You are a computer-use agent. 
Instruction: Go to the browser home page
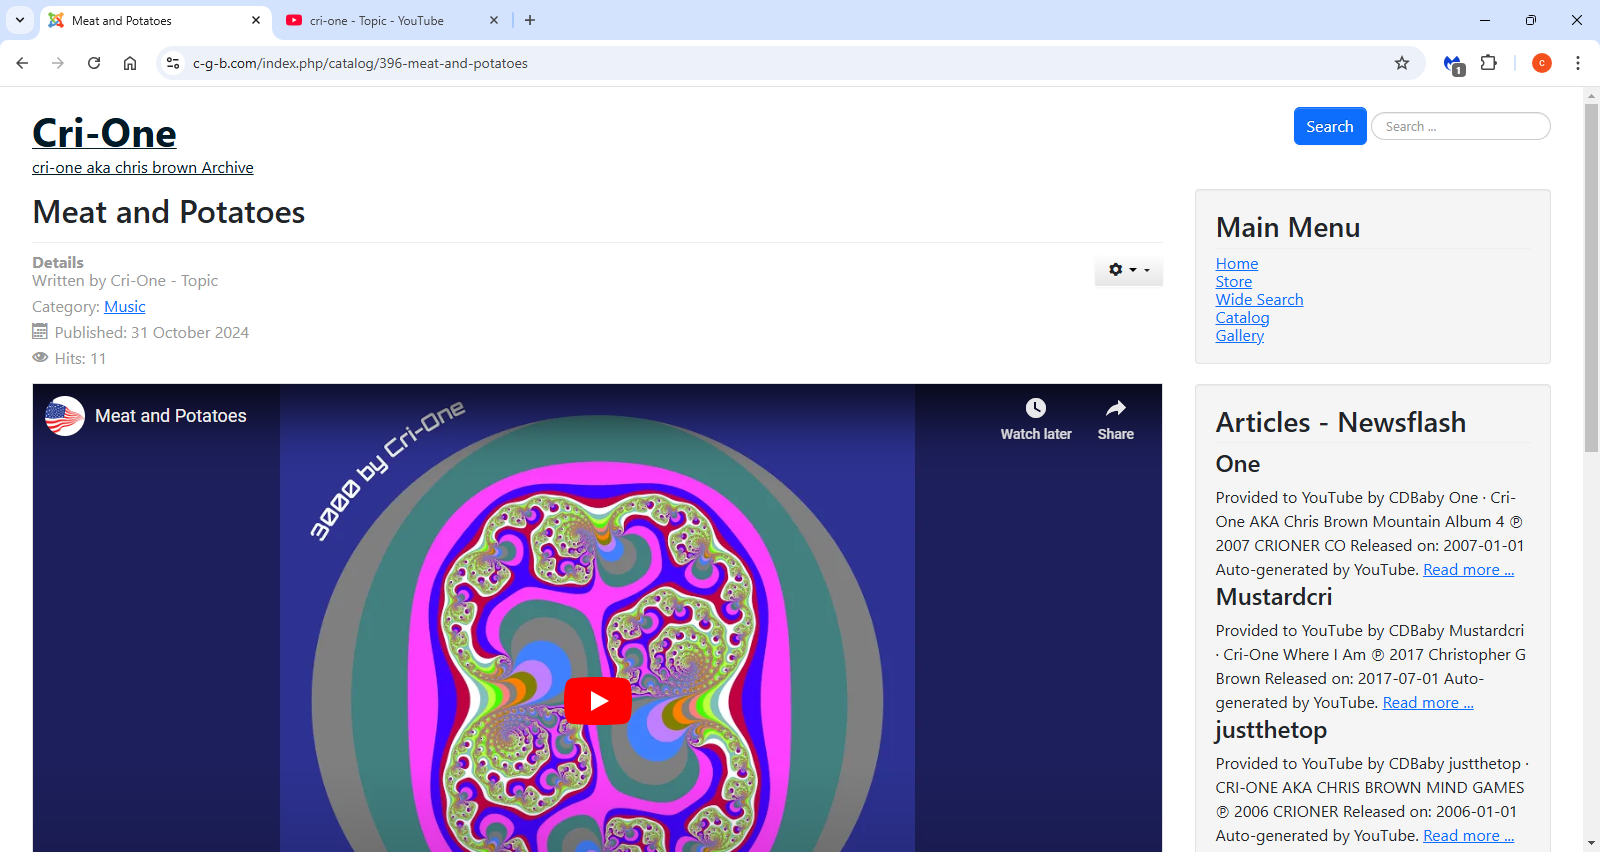130,63
